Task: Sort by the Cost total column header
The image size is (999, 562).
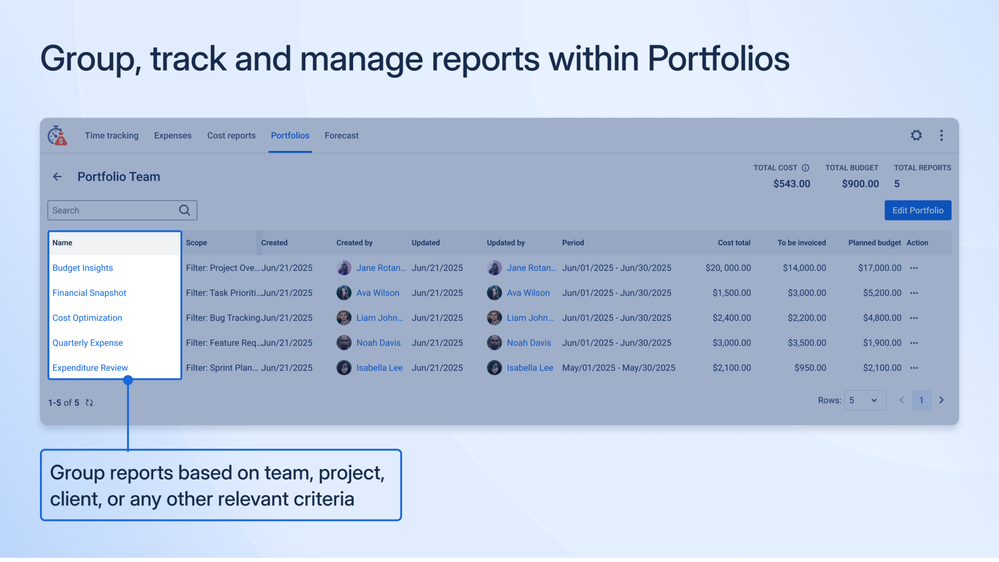Action: click(734, 243)
